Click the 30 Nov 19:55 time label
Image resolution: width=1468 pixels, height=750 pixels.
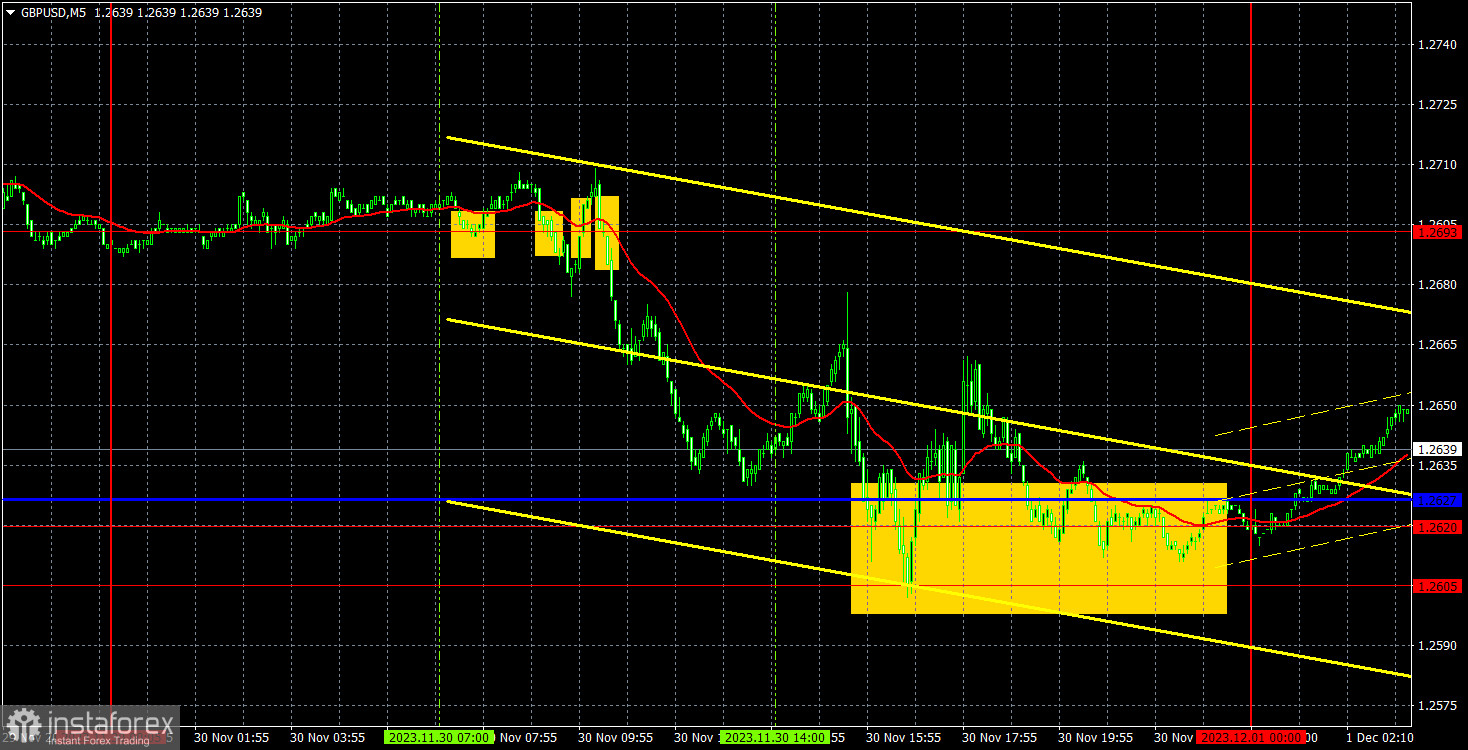1096,737
